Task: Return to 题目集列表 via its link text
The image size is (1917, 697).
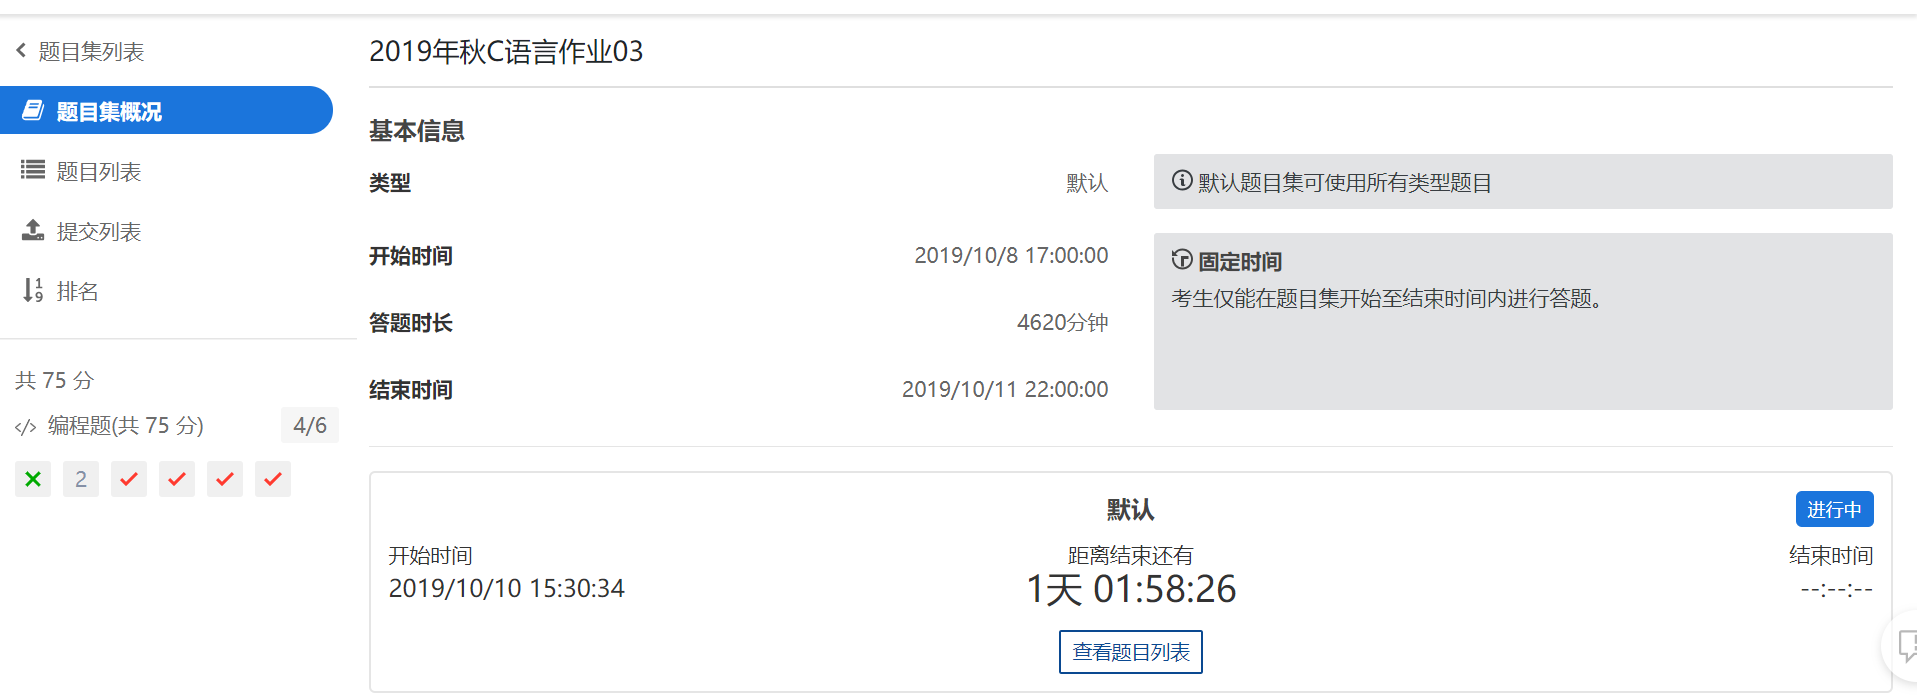Action: click(91, 51)
